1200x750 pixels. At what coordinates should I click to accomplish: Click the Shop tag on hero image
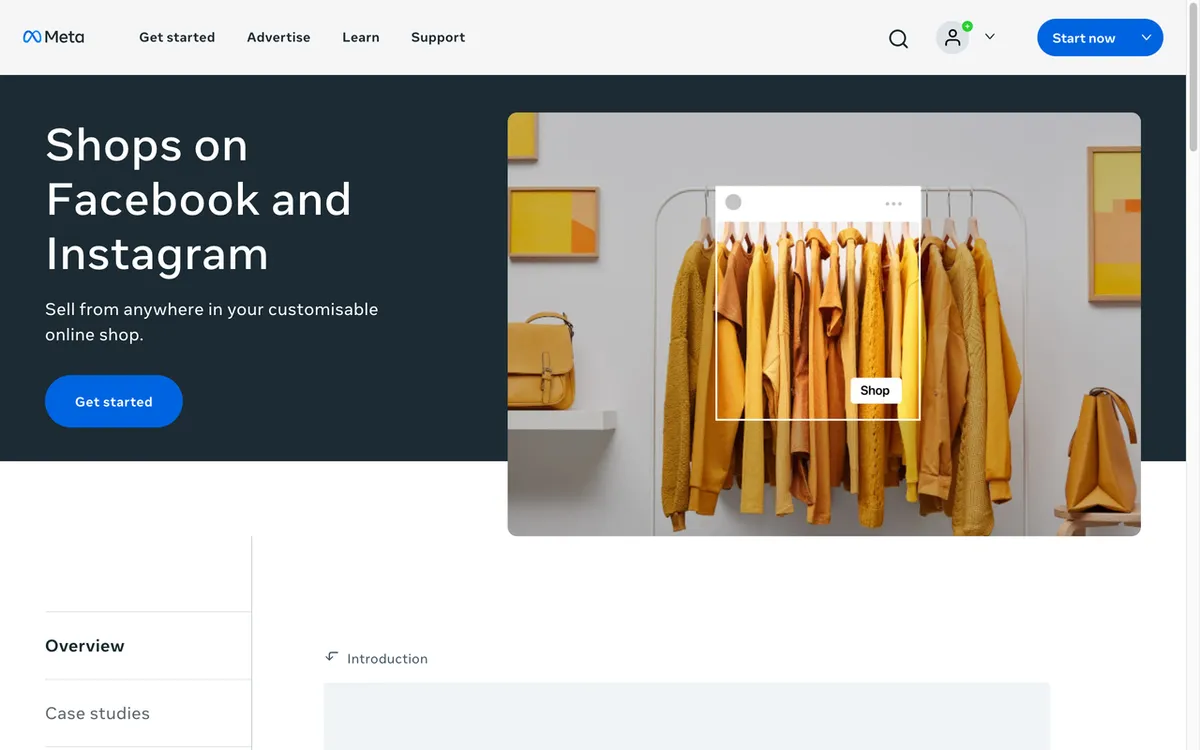pyautogui.click(x=875, y=391)
